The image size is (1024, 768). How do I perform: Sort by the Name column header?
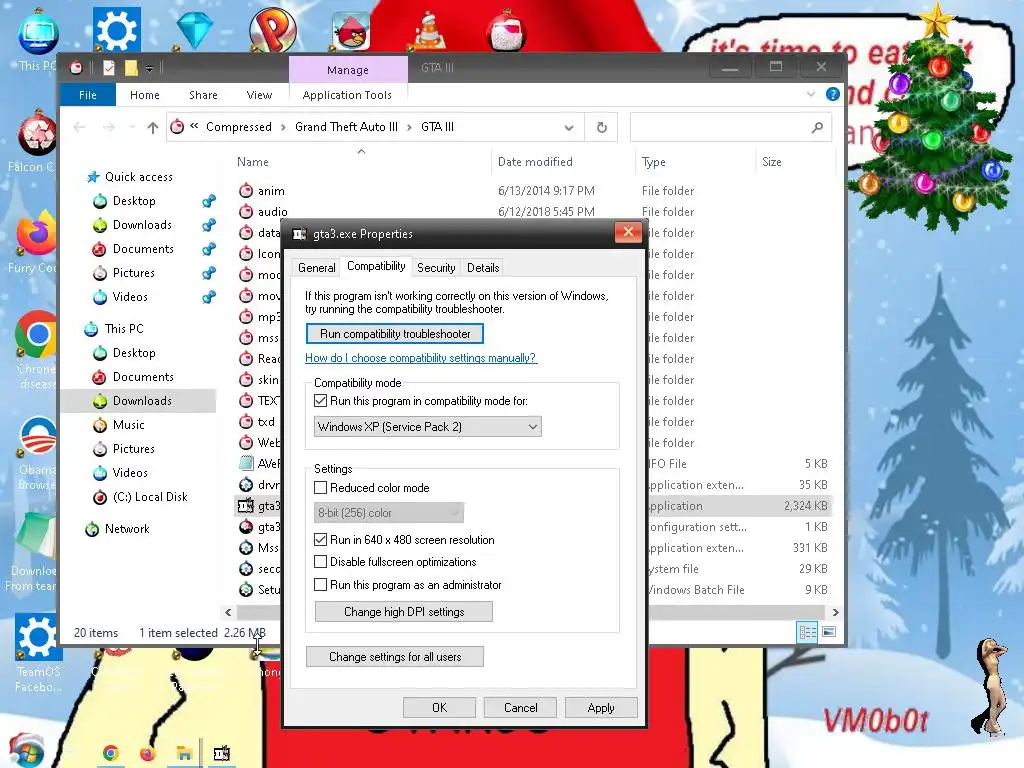tap(253, 162)
